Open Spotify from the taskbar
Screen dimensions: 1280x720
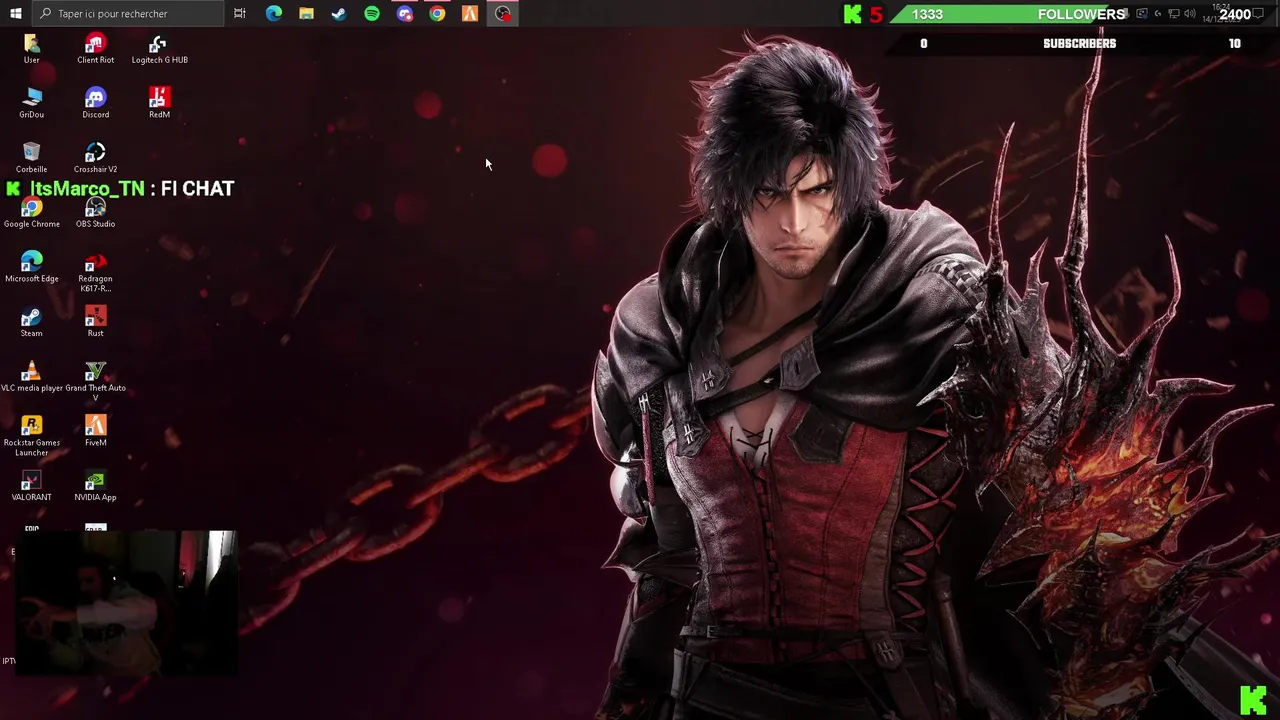tap(372, 13)
